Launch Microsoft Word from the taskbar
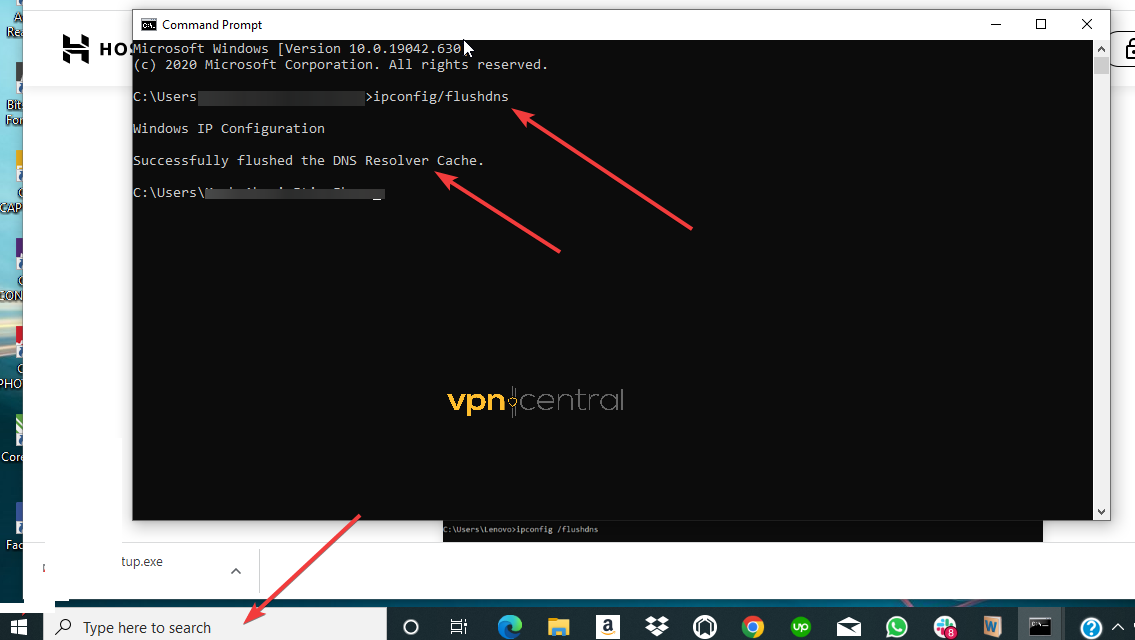 992,627
